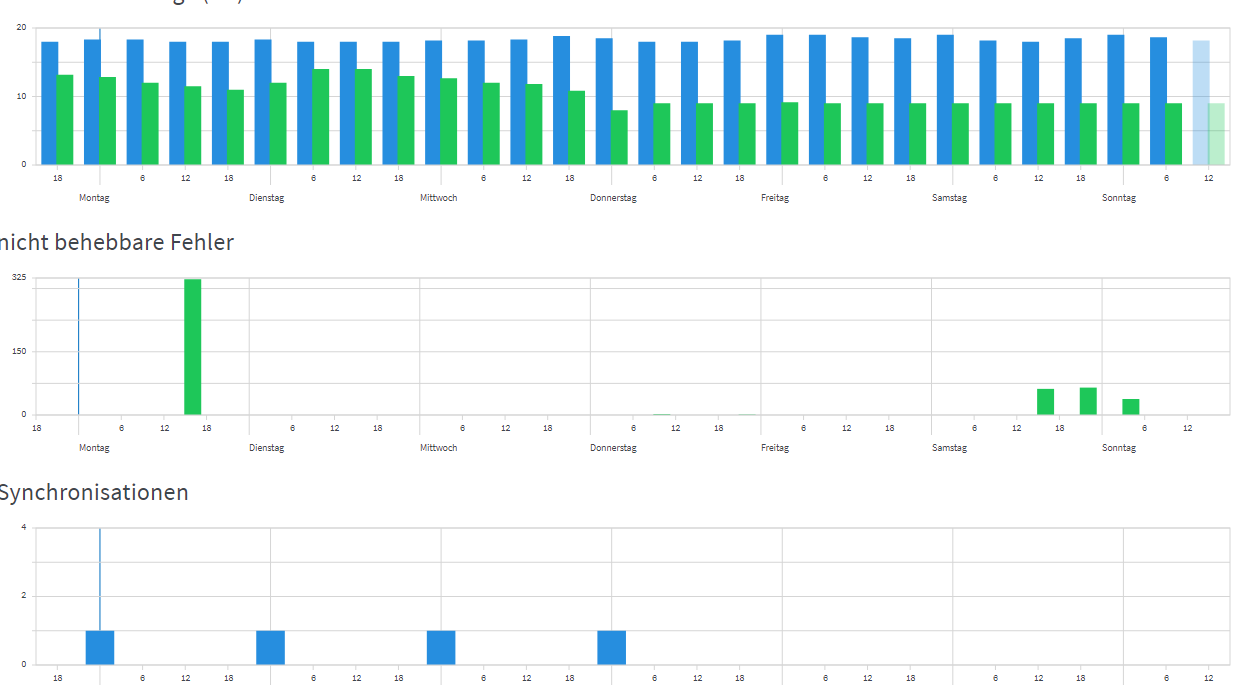Image resolution: width=1238 pixels, height=685 pixels.
Task: Click the "Mittwoch" label under the Fehler chart
Action: [x=439, y=448]
